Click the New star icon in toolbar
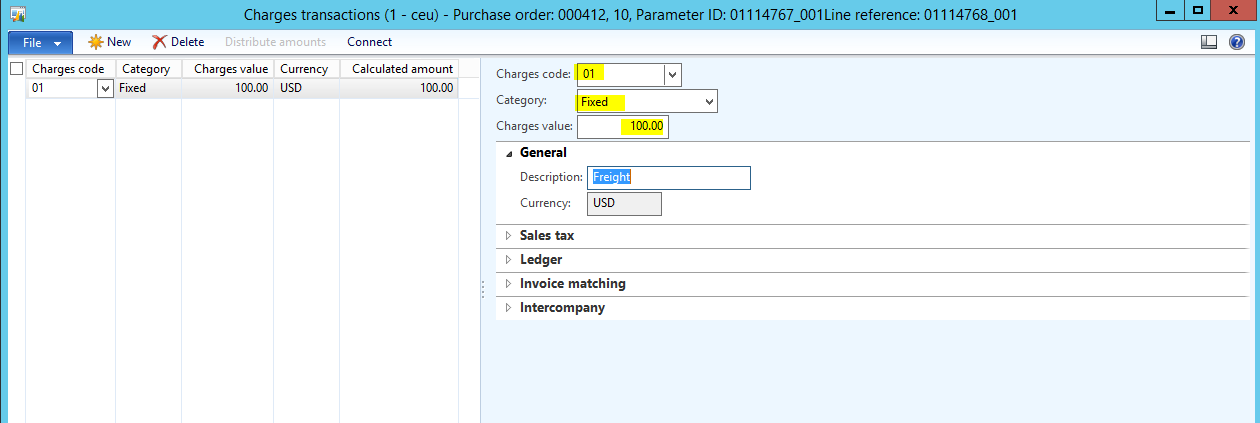 coord(96,42)
